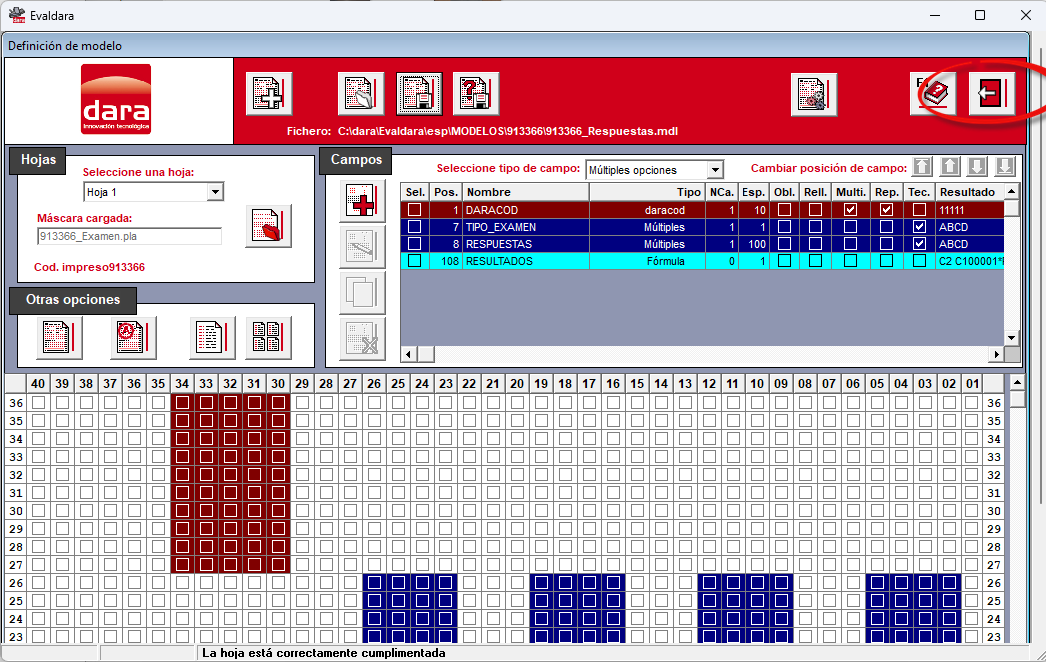Click the model settings gear icon

[x=814, y=94]
